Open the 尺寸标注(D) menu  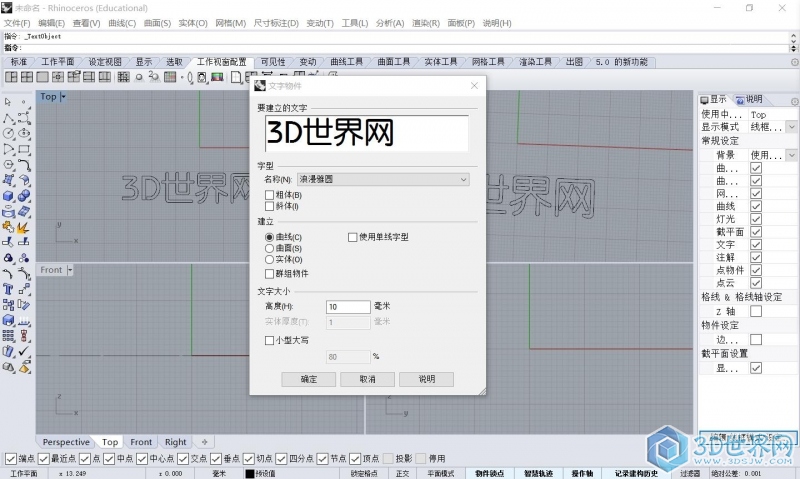click(x=276, y=23)
